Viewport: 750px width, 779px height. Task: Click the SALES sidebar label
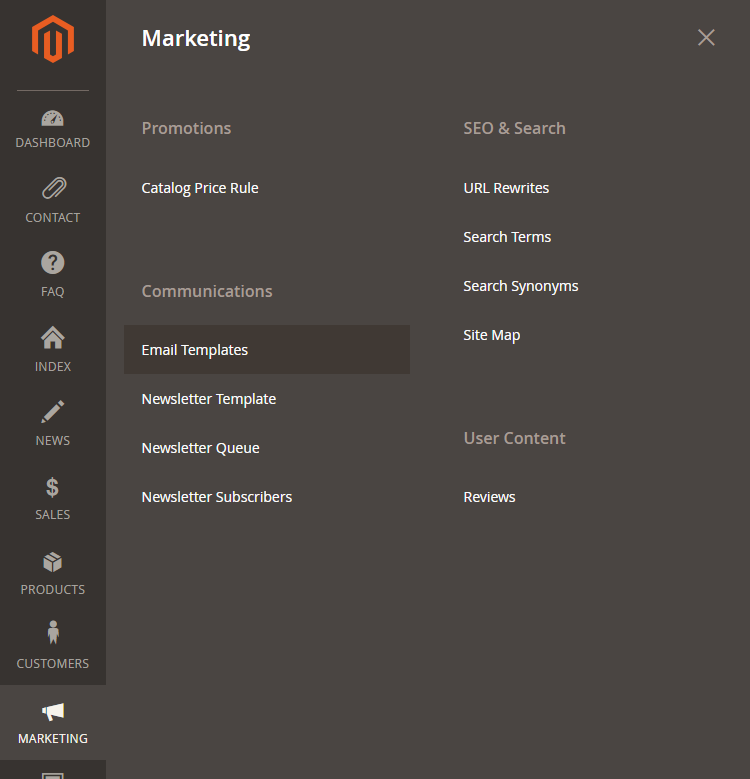(53, 515)
